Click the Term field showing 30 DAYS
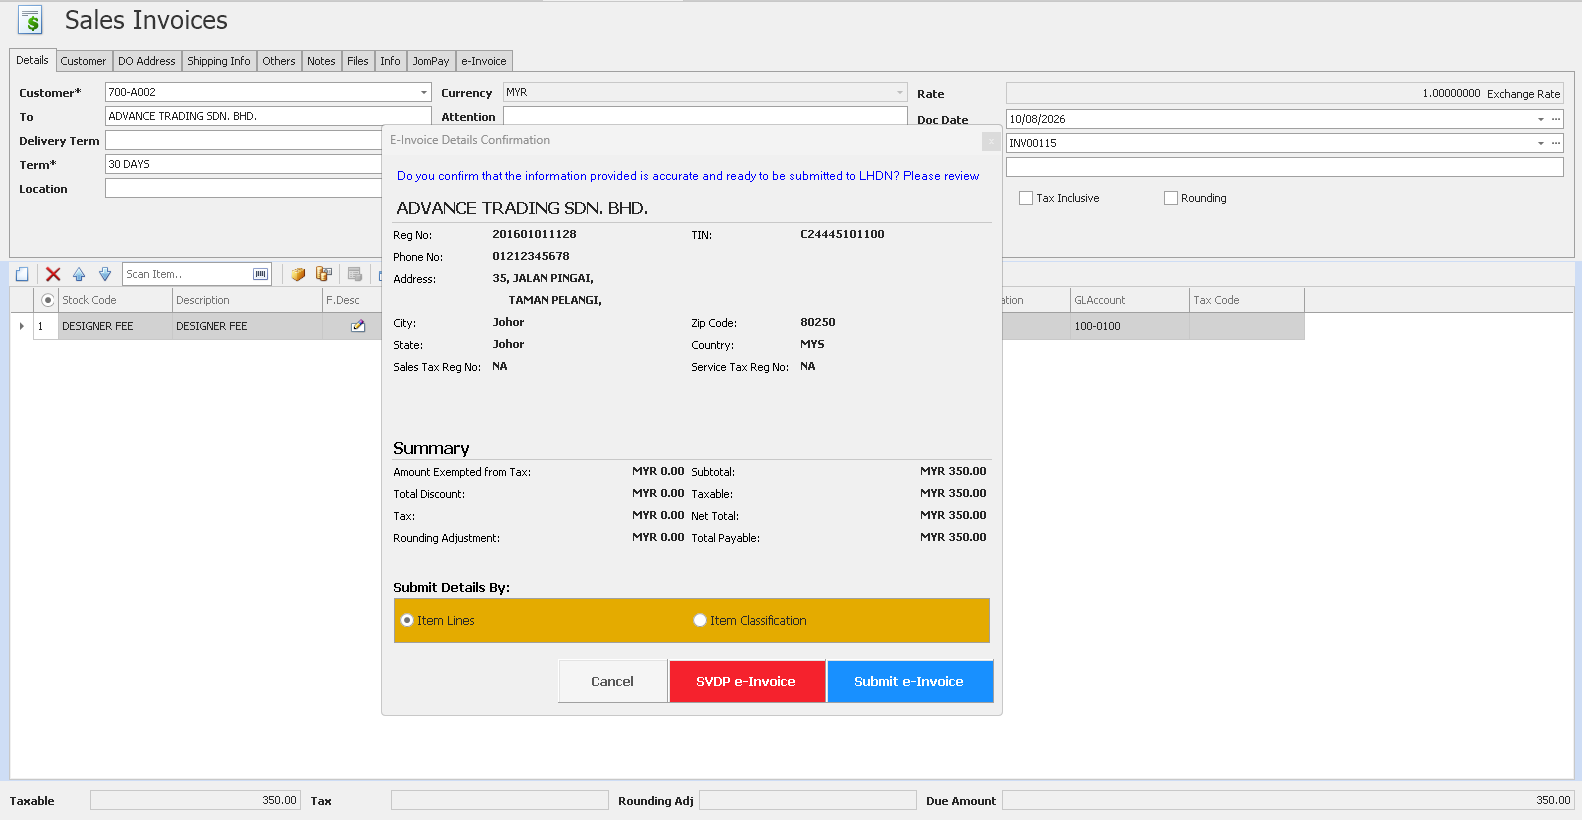This screenshot has height=820, width=1582. (x=244, y=164)
